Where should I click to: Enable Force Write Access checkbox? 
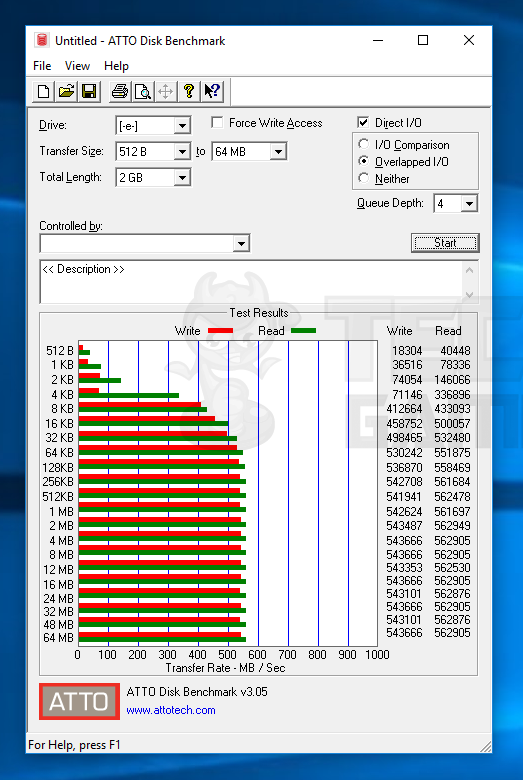click(217, 122)
